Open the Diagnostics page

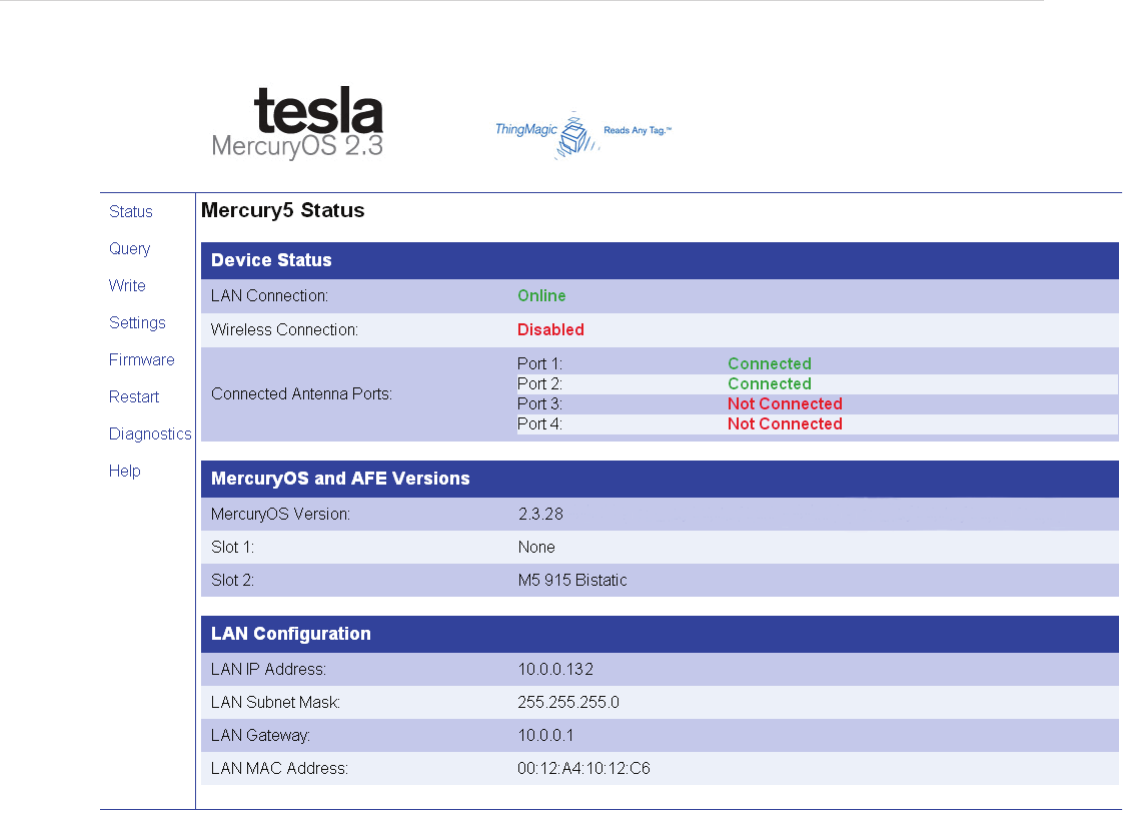coord(150,434)
